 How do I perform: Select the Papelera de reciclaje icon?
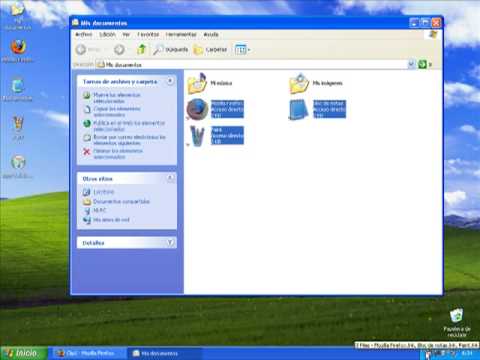(x=456, y=316)
